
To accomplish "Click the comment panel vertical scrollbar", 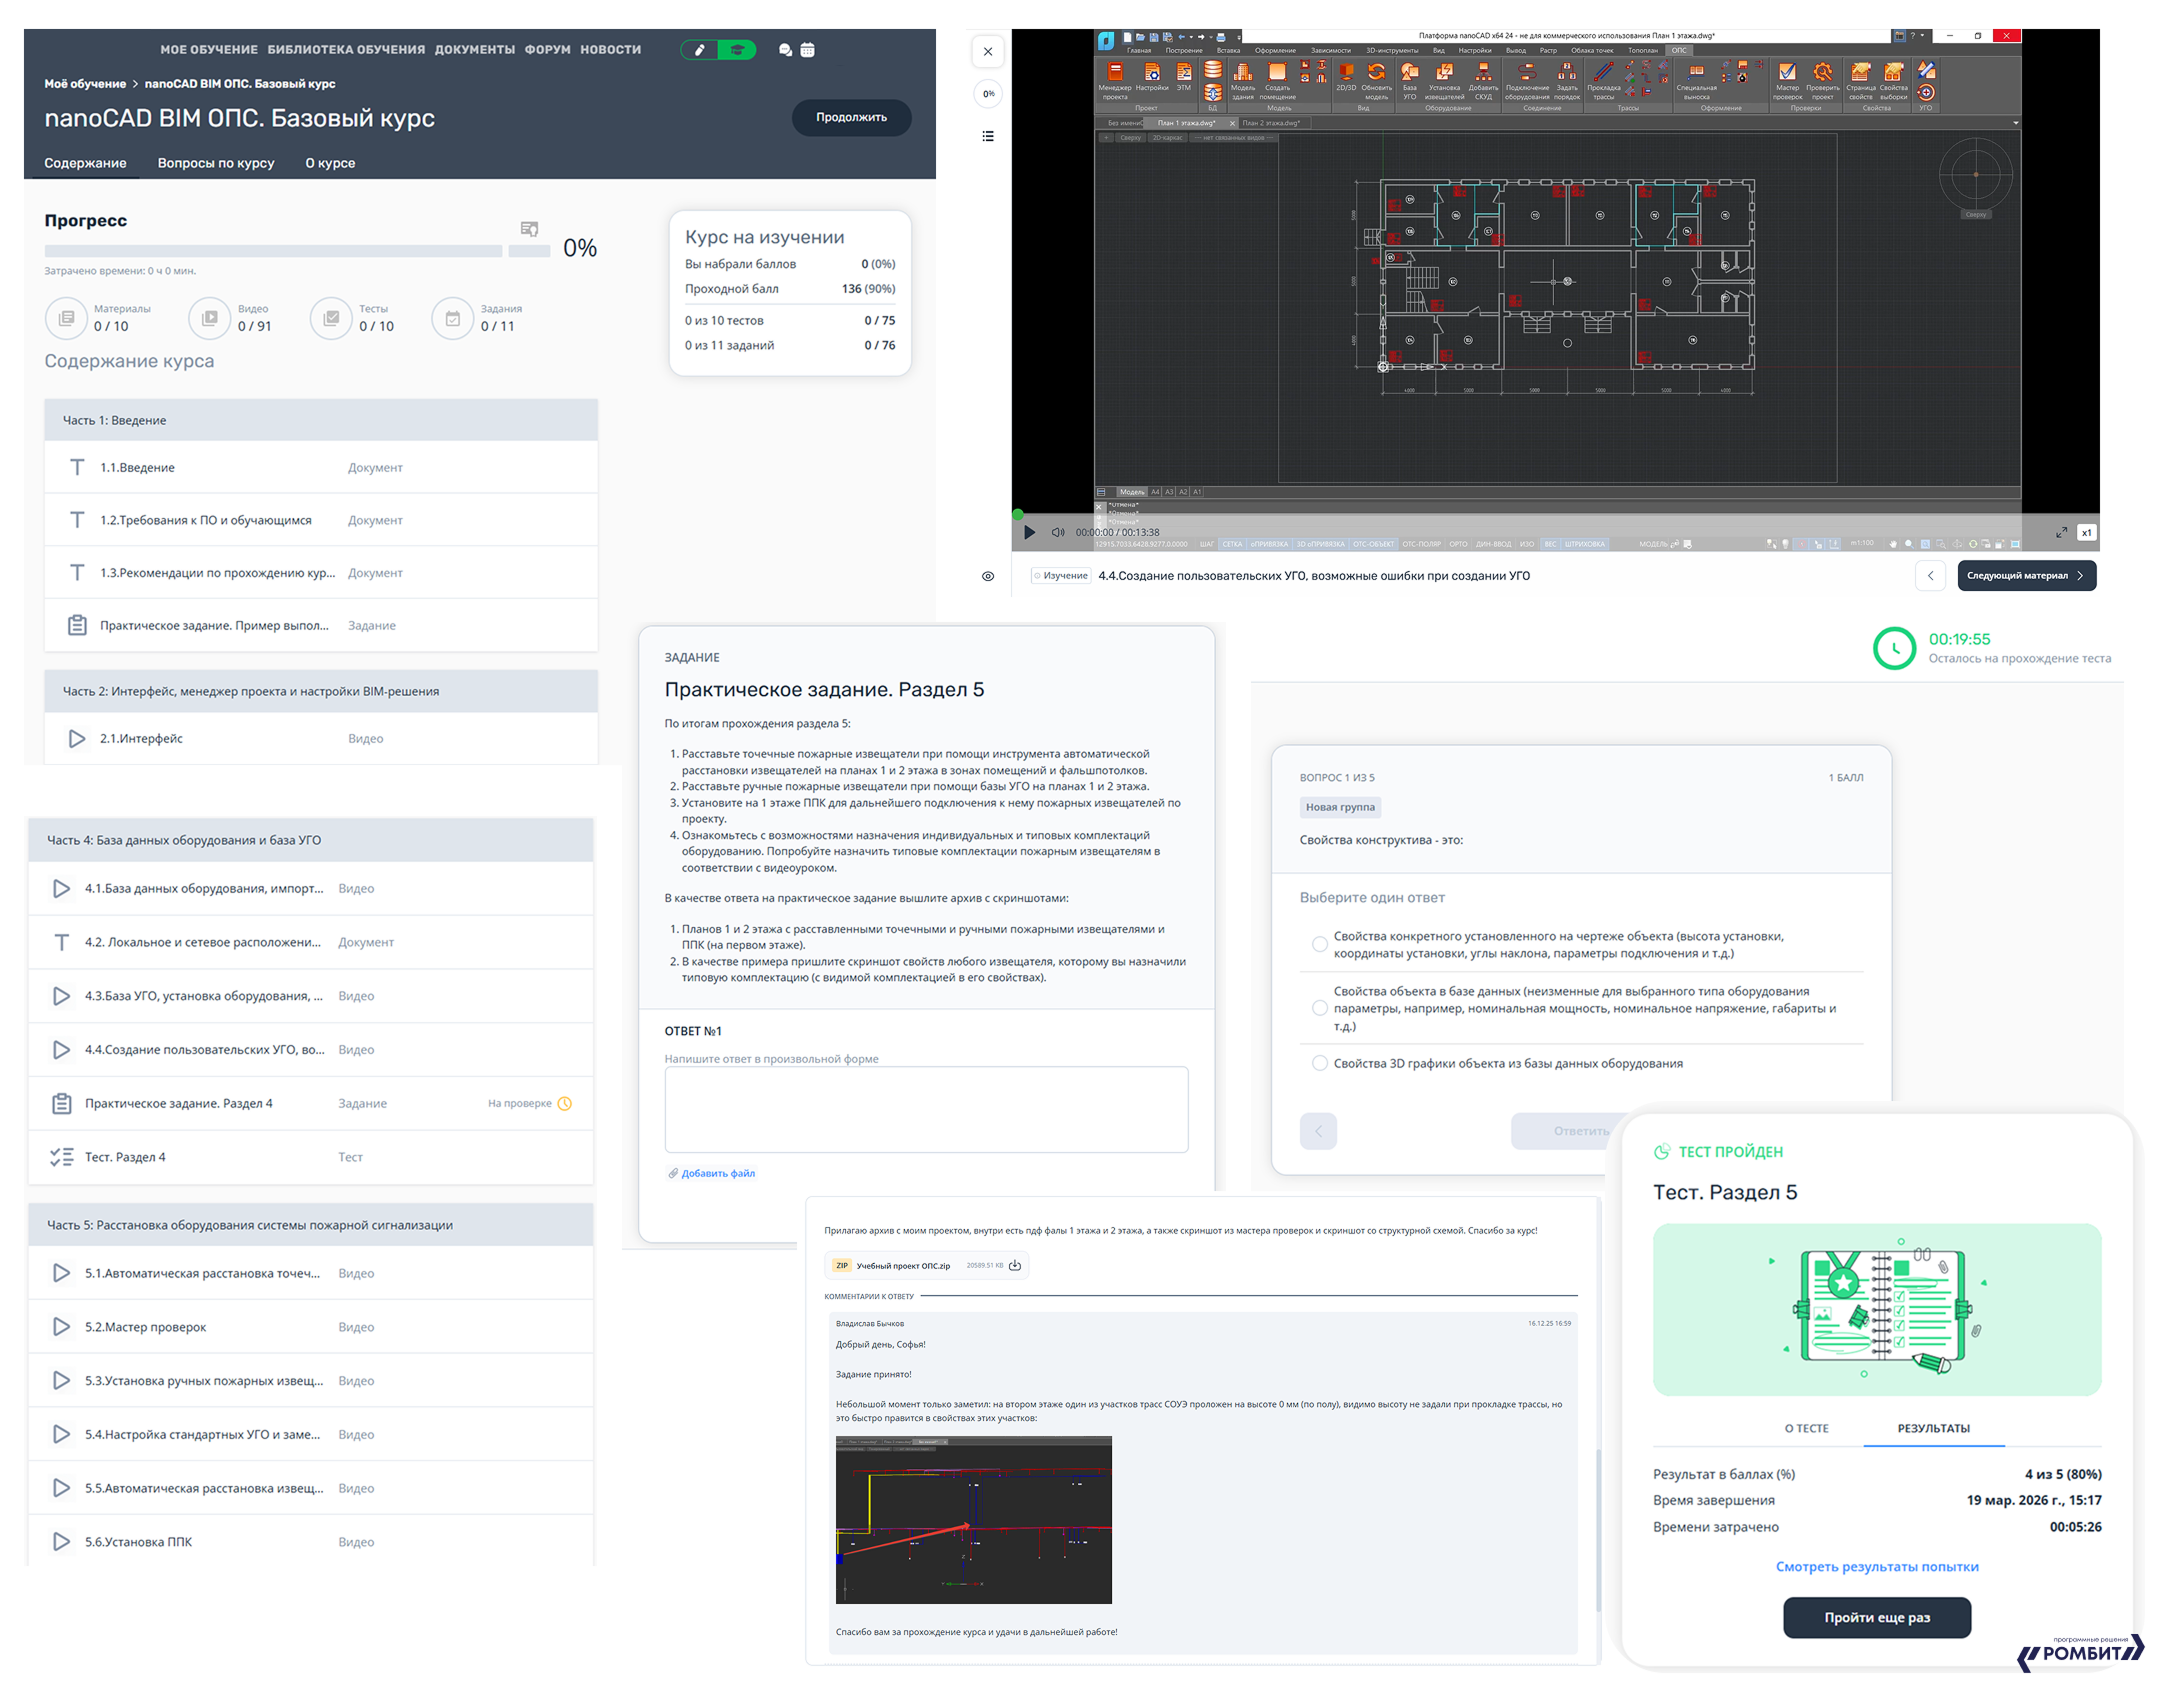I will click(1597, 1530).
